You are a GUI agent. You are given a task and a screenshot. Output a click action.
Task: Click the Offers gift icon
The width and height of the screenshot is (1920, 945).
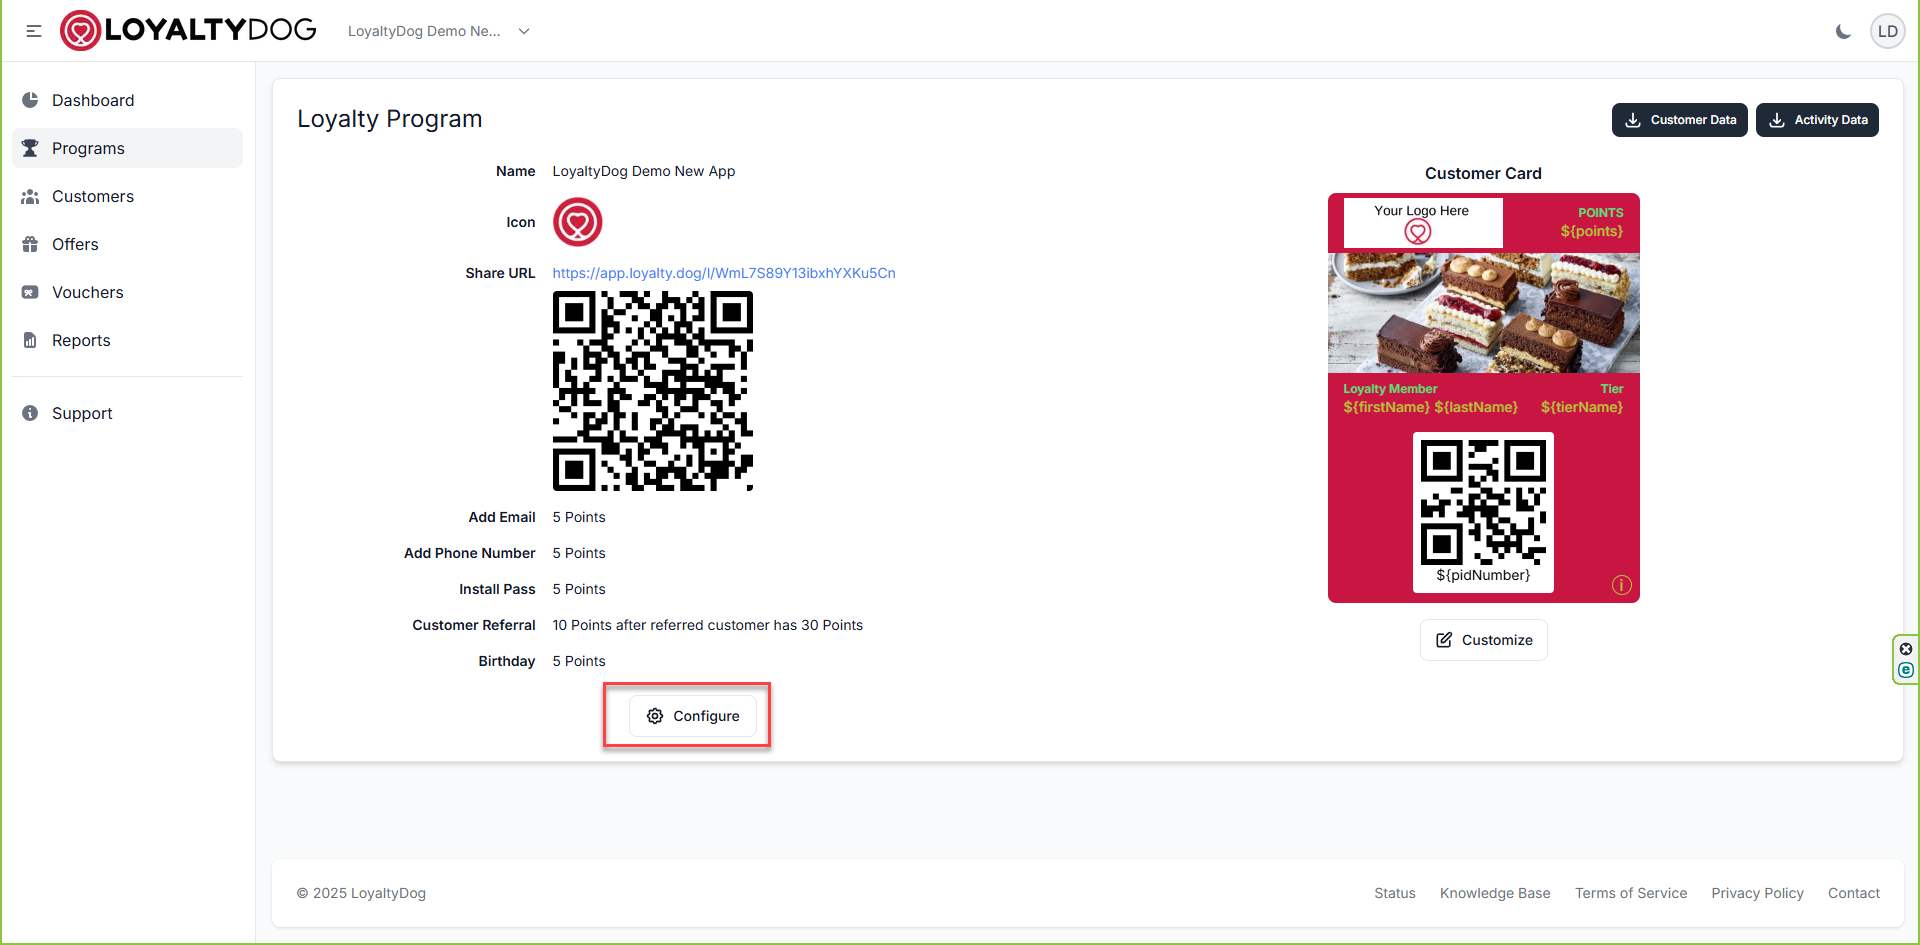point(30,244)
